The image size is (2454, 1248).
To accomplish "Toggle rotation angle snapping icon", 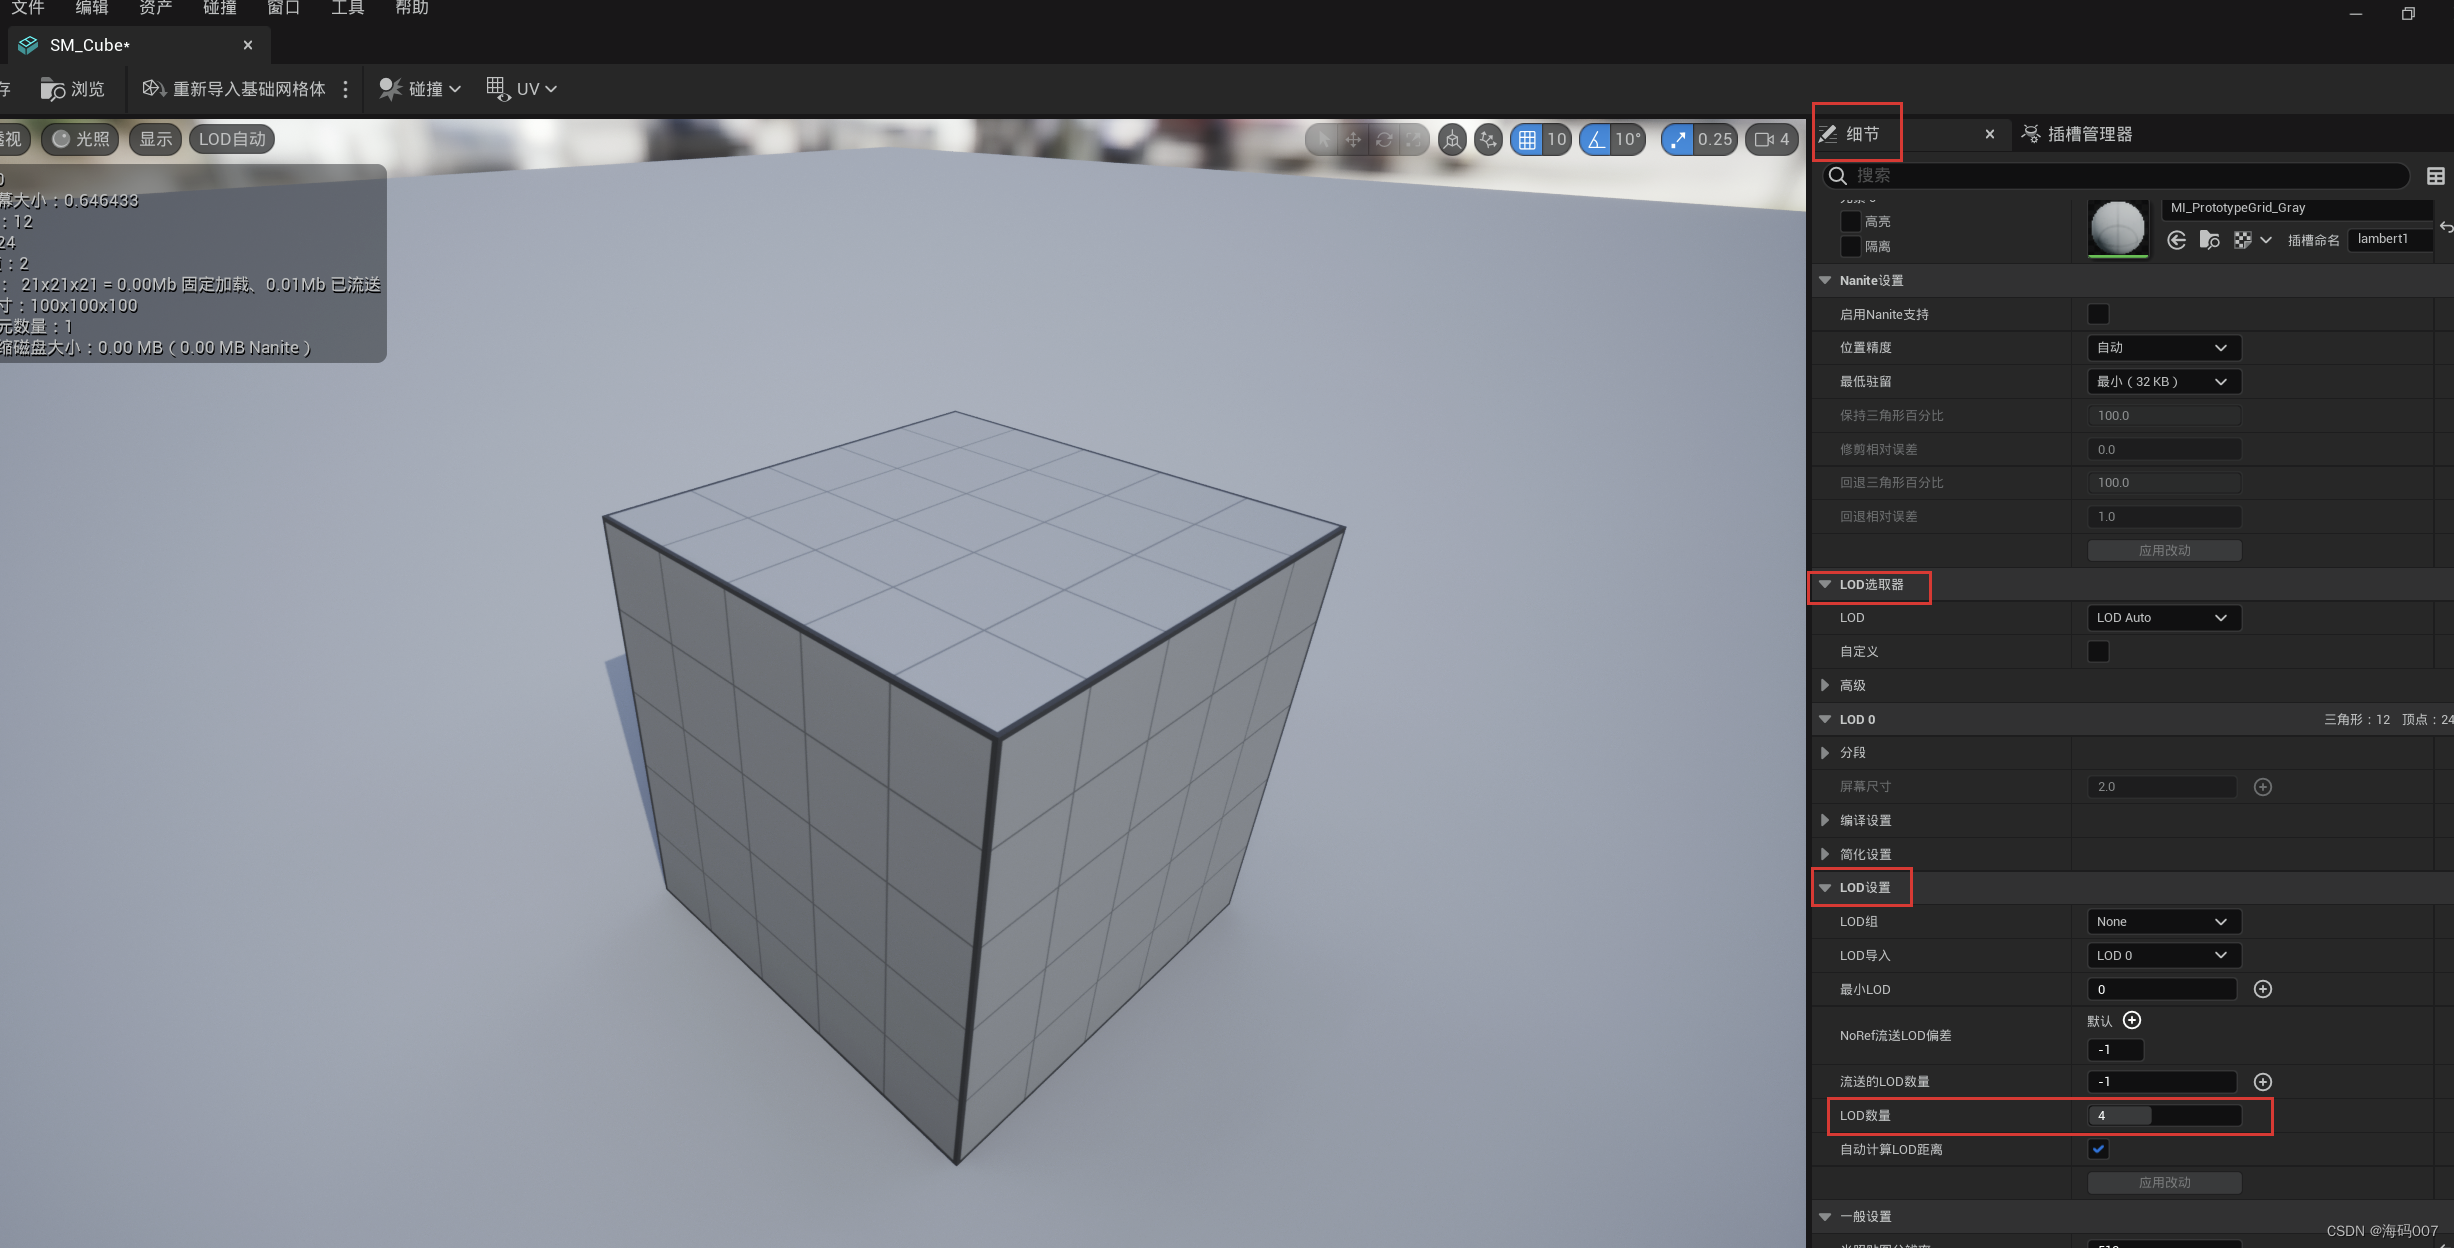I will (x=1597, y=140).
